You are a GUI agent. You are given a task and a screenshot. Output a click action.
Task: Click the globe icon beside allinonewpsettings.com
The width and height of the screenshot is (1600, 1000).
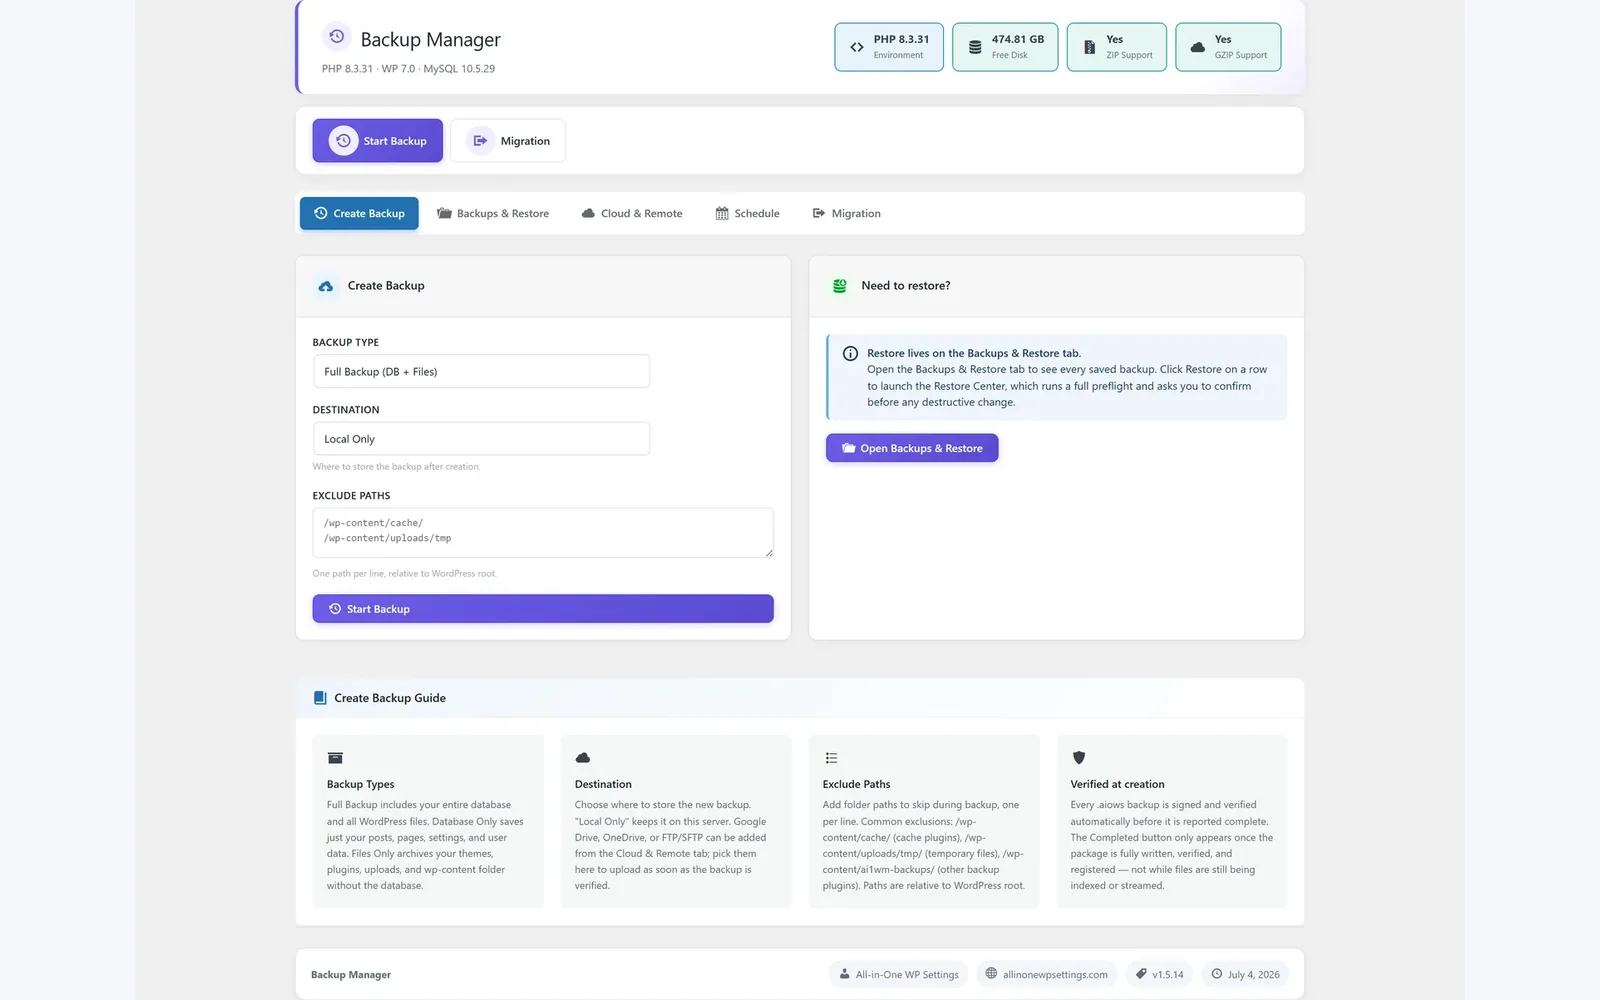tap(991, 973)
